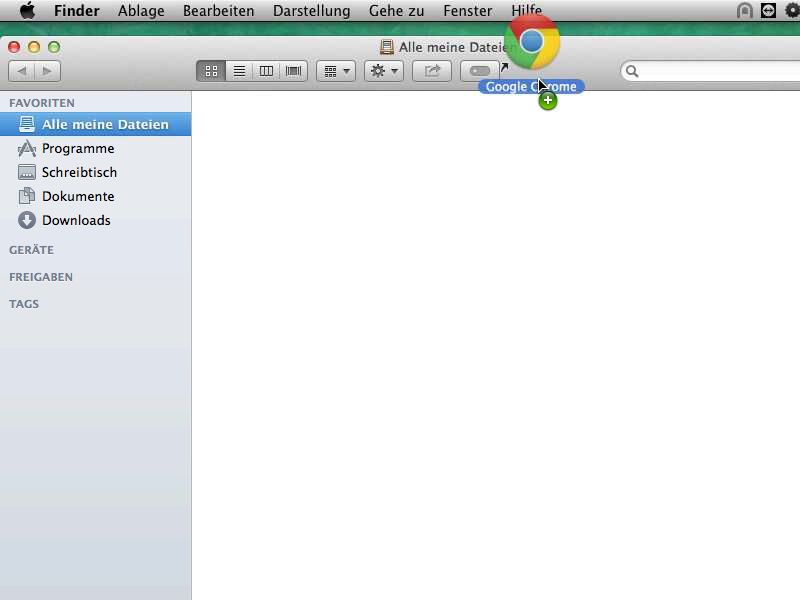
Task: Switch to column view
Action: (x=266, y=71)
